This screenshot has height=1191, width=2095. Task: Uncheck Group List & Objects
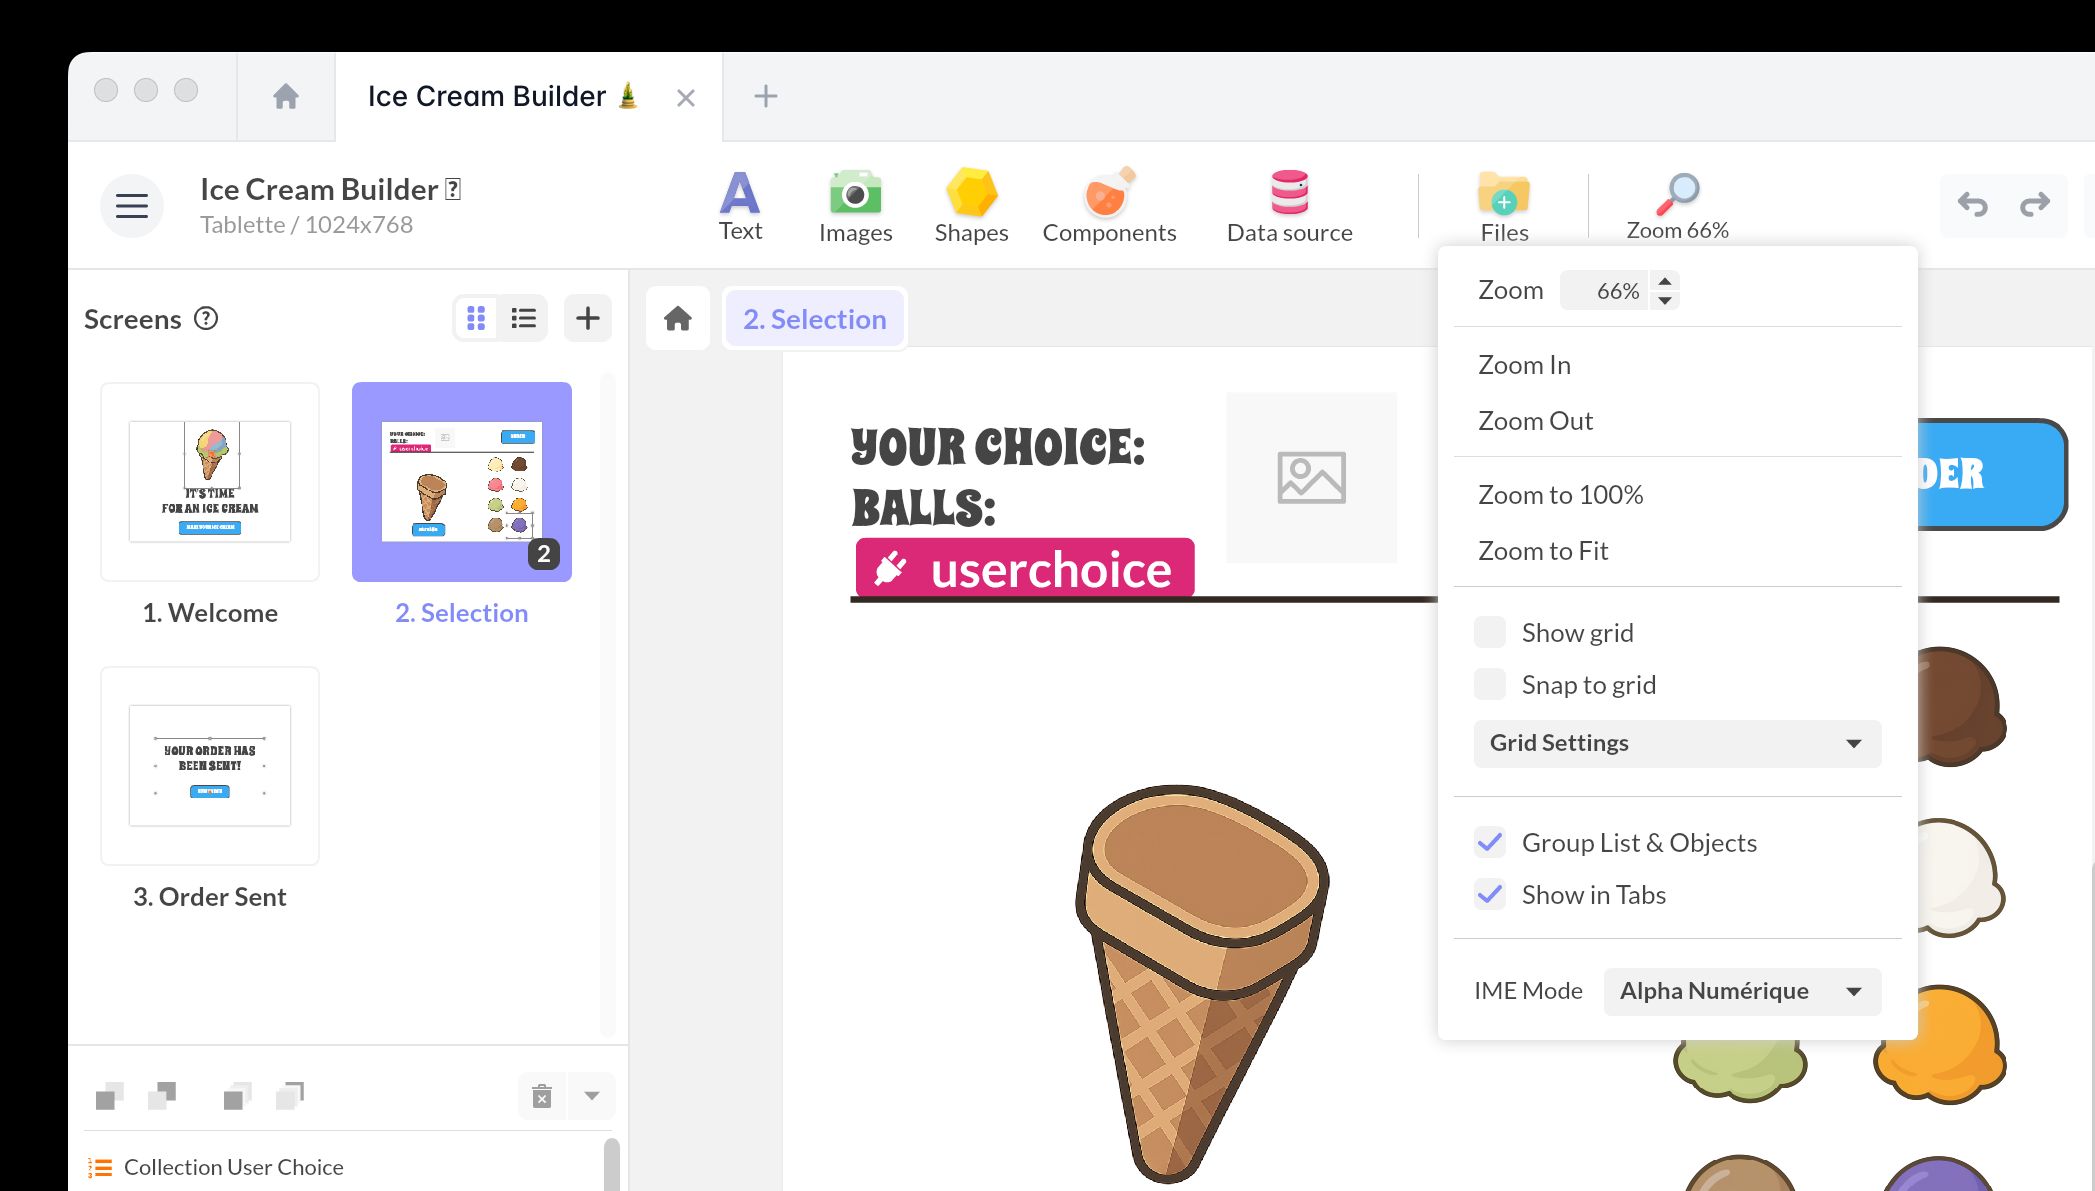1489,842
